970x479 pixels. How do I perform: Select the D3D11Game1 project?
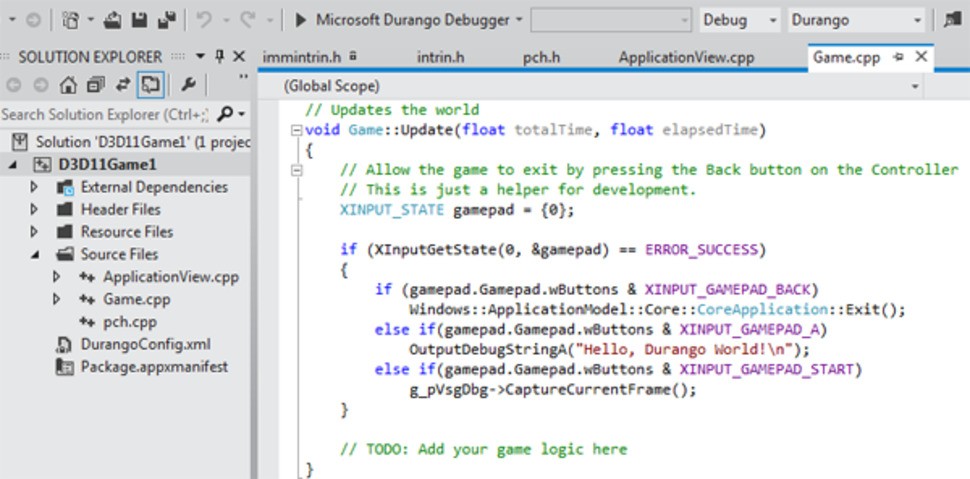click(107, 165)
